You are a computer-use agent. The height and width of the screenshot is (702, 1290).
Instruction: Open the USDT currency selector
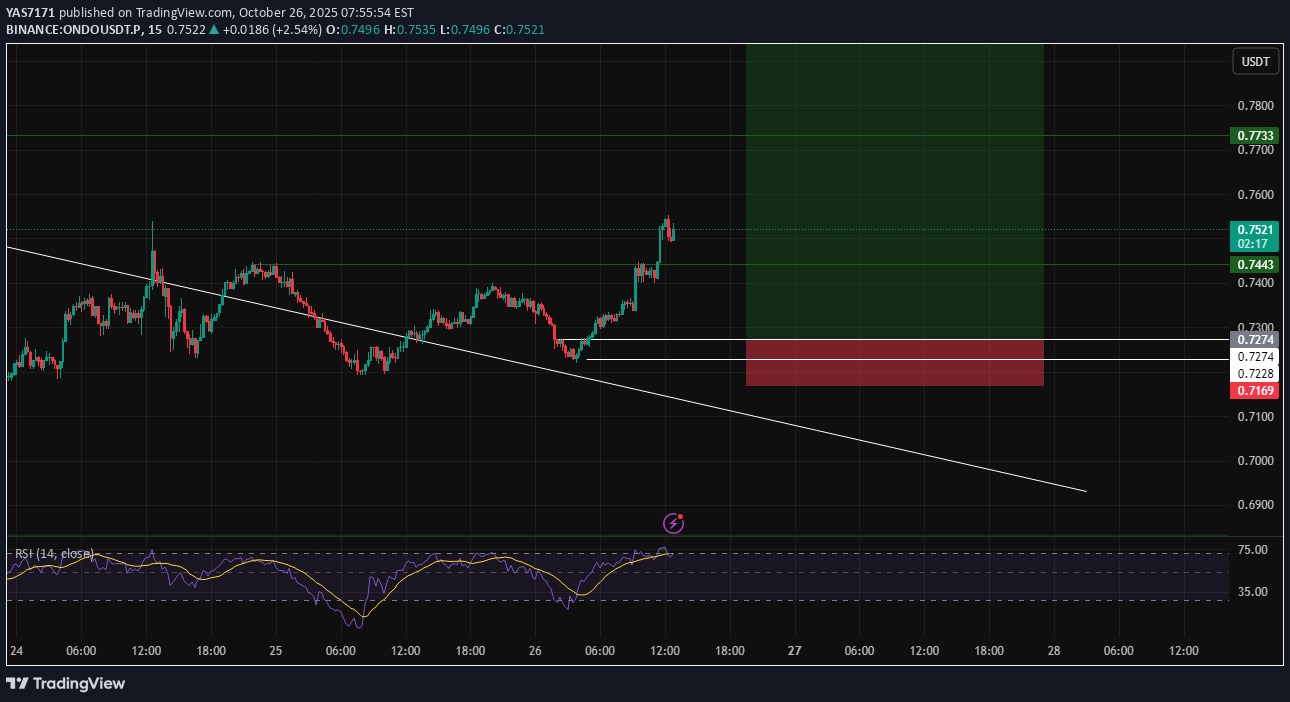coord(1255,62)
